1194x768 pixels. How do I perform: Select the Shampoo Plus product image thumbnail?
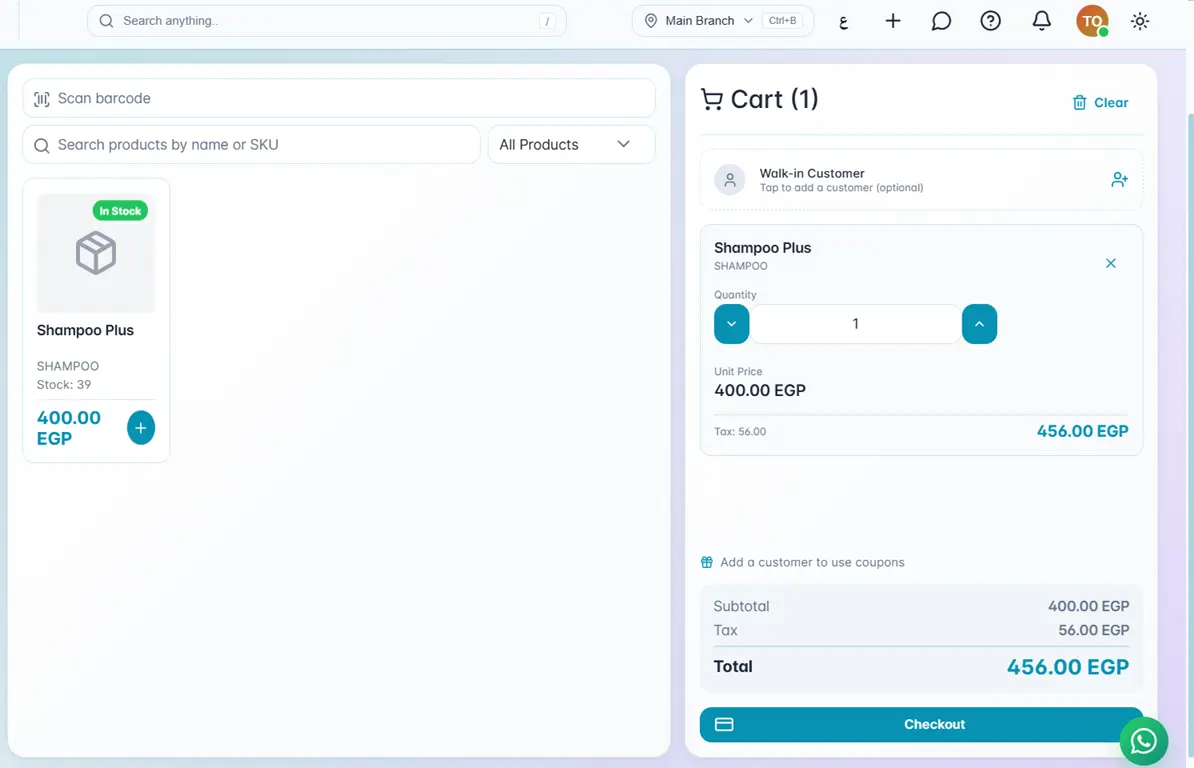coord(96,253)
